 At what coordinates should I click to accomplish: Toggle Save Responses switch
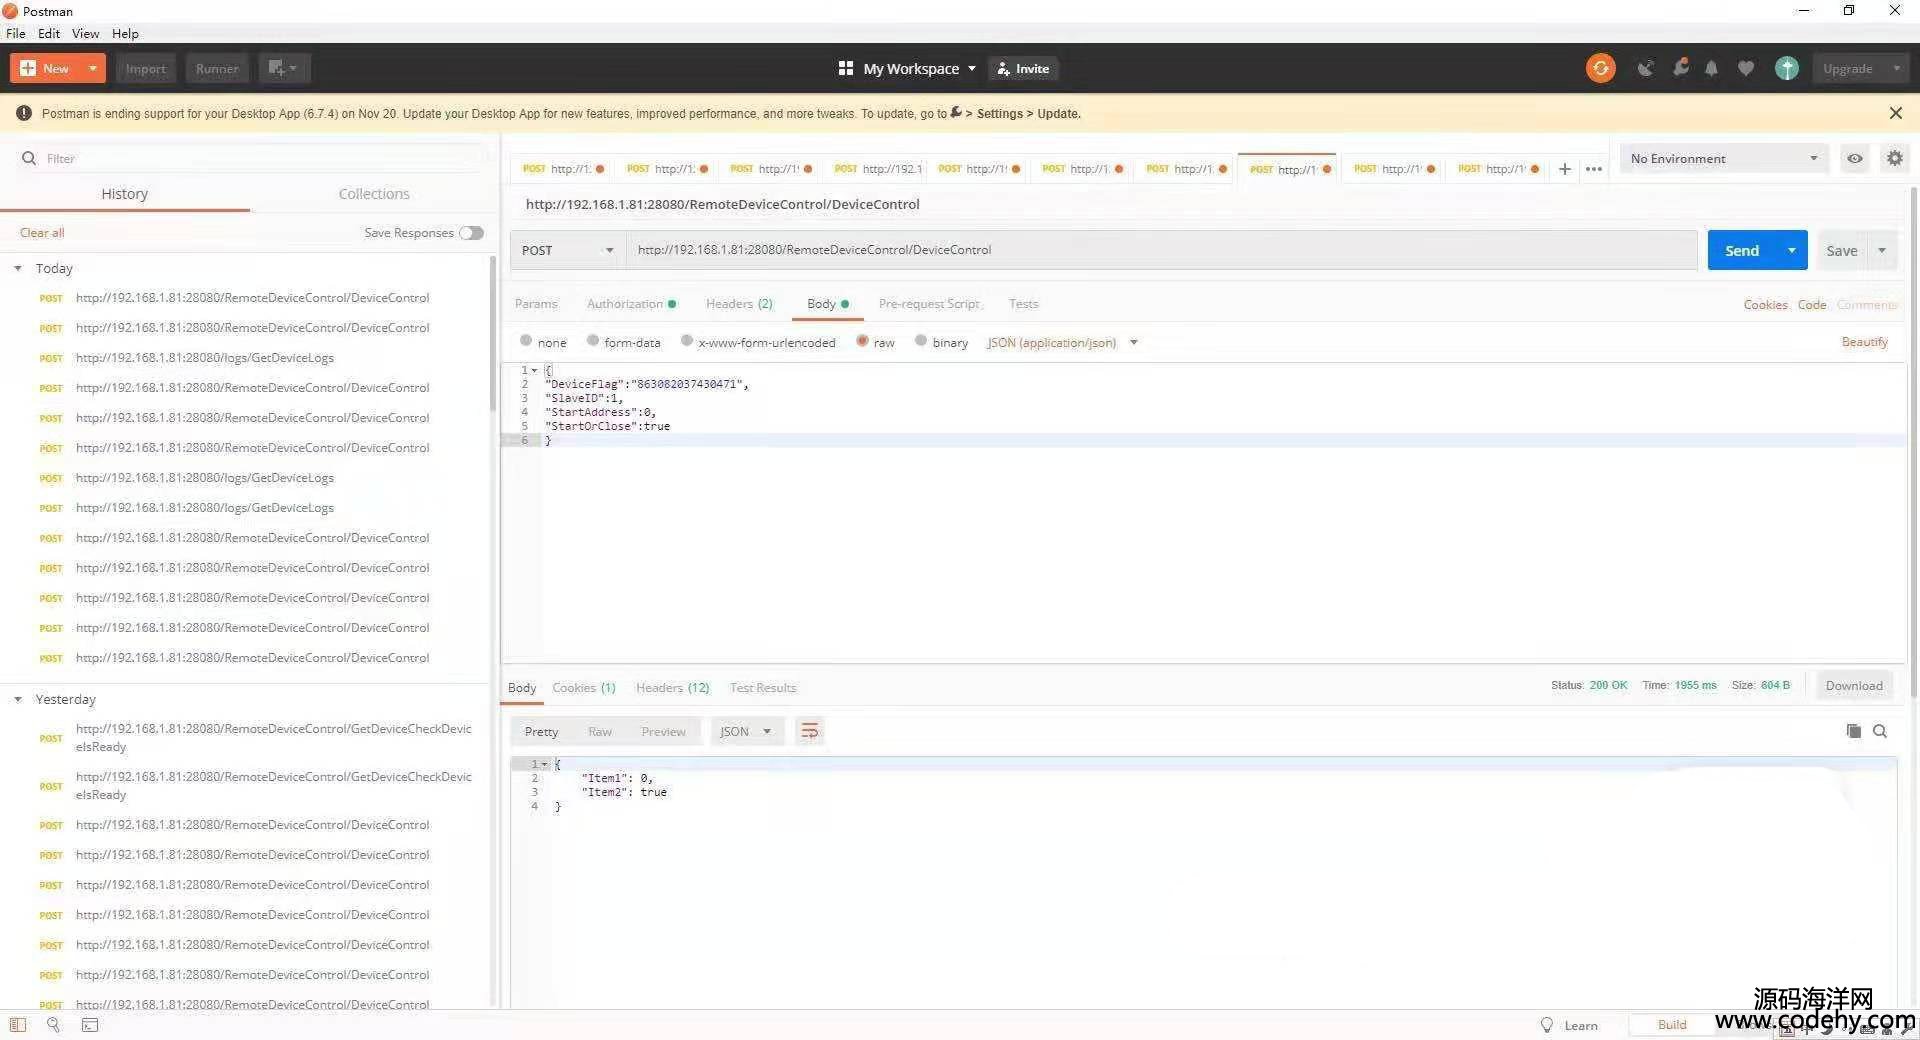click(471, 233)
